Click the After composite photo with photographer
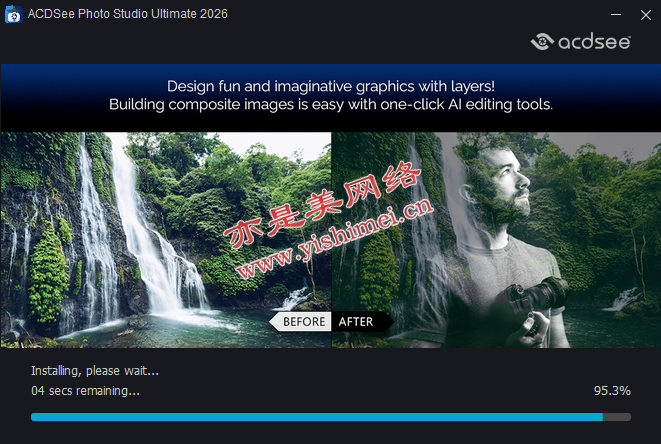The image size is (661, 444). (496, 240)
